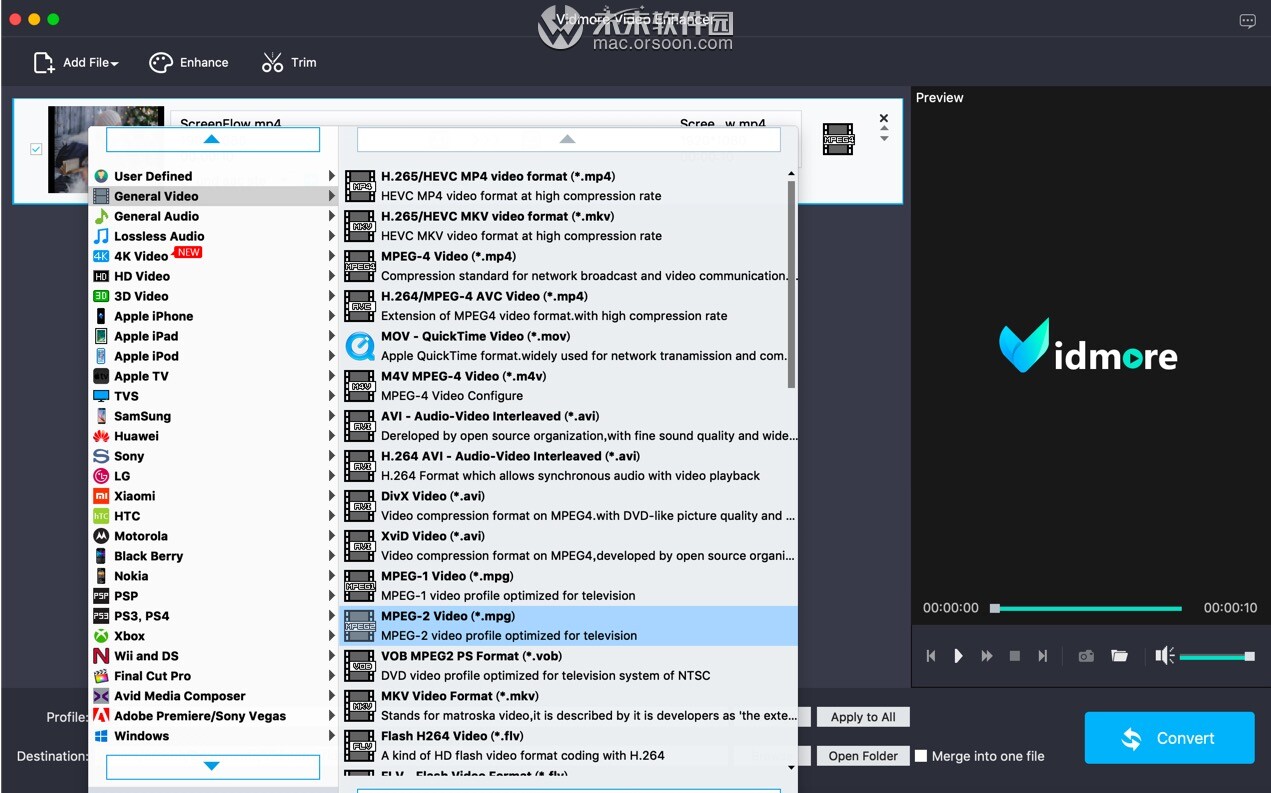Click the VOB MPEG2 PS format icon
The image size is (1271, 793).
[x=360, y=666]
